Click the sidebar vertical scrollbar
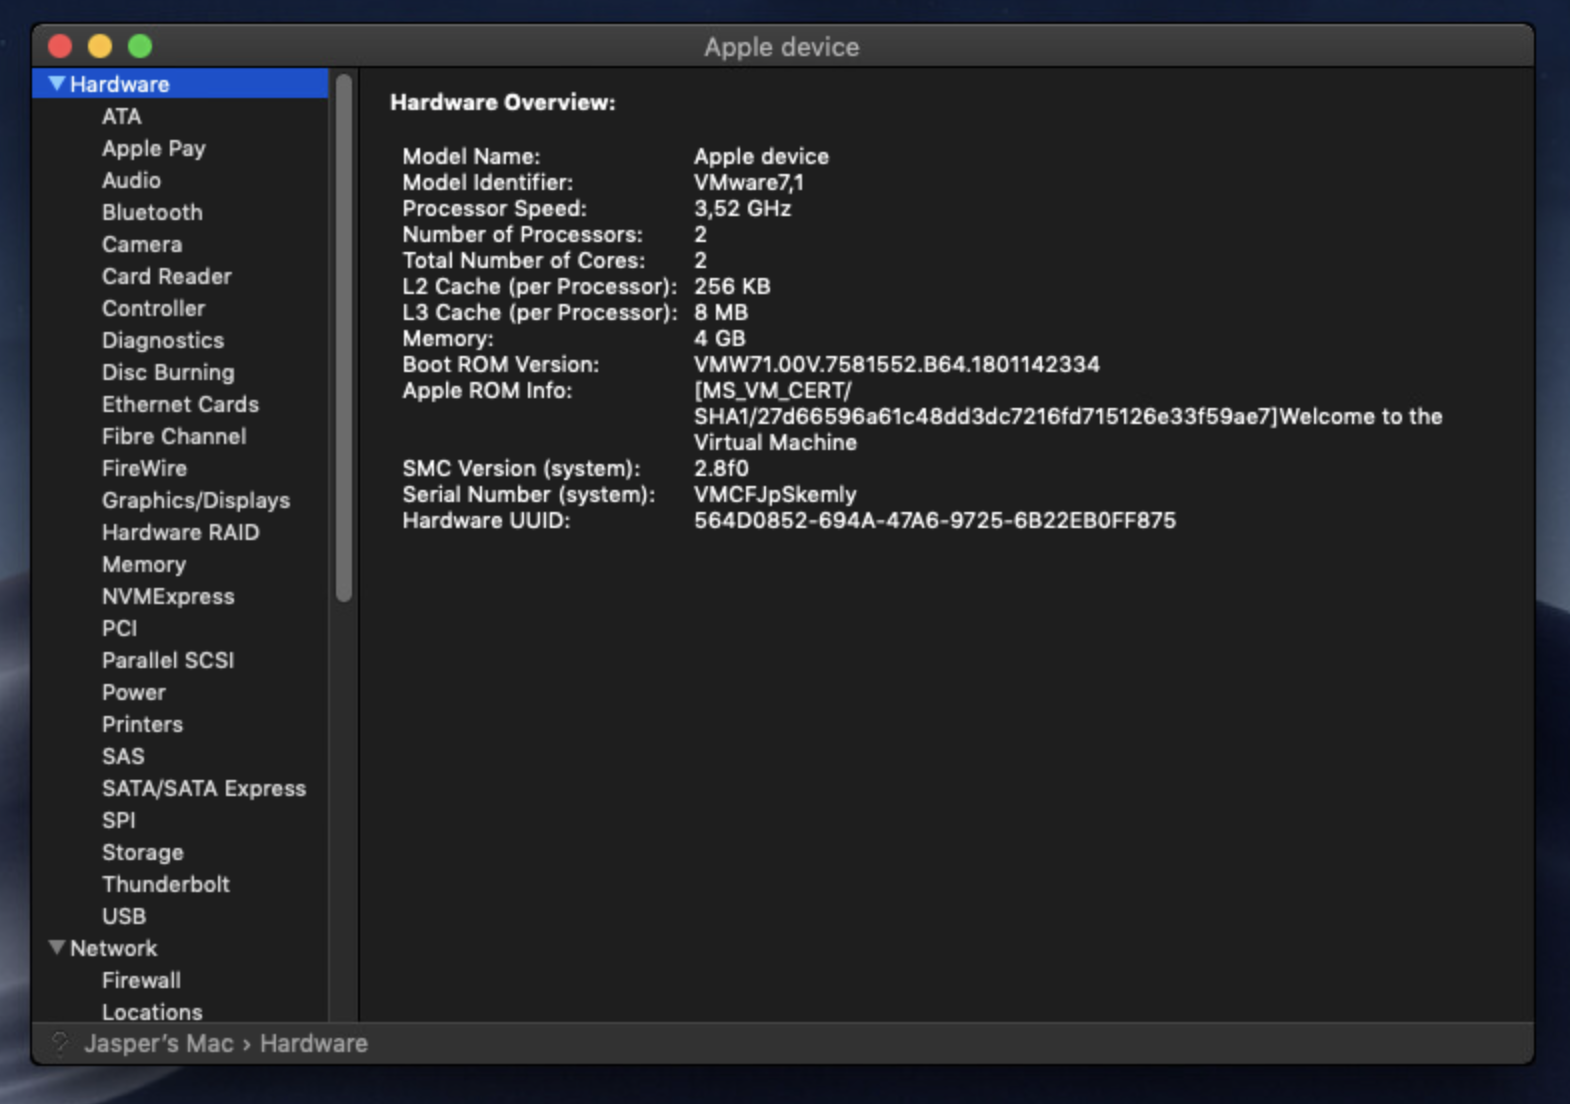Image resolution: width=1570 pixels, height=1104 pixels. tap(344, 338)
